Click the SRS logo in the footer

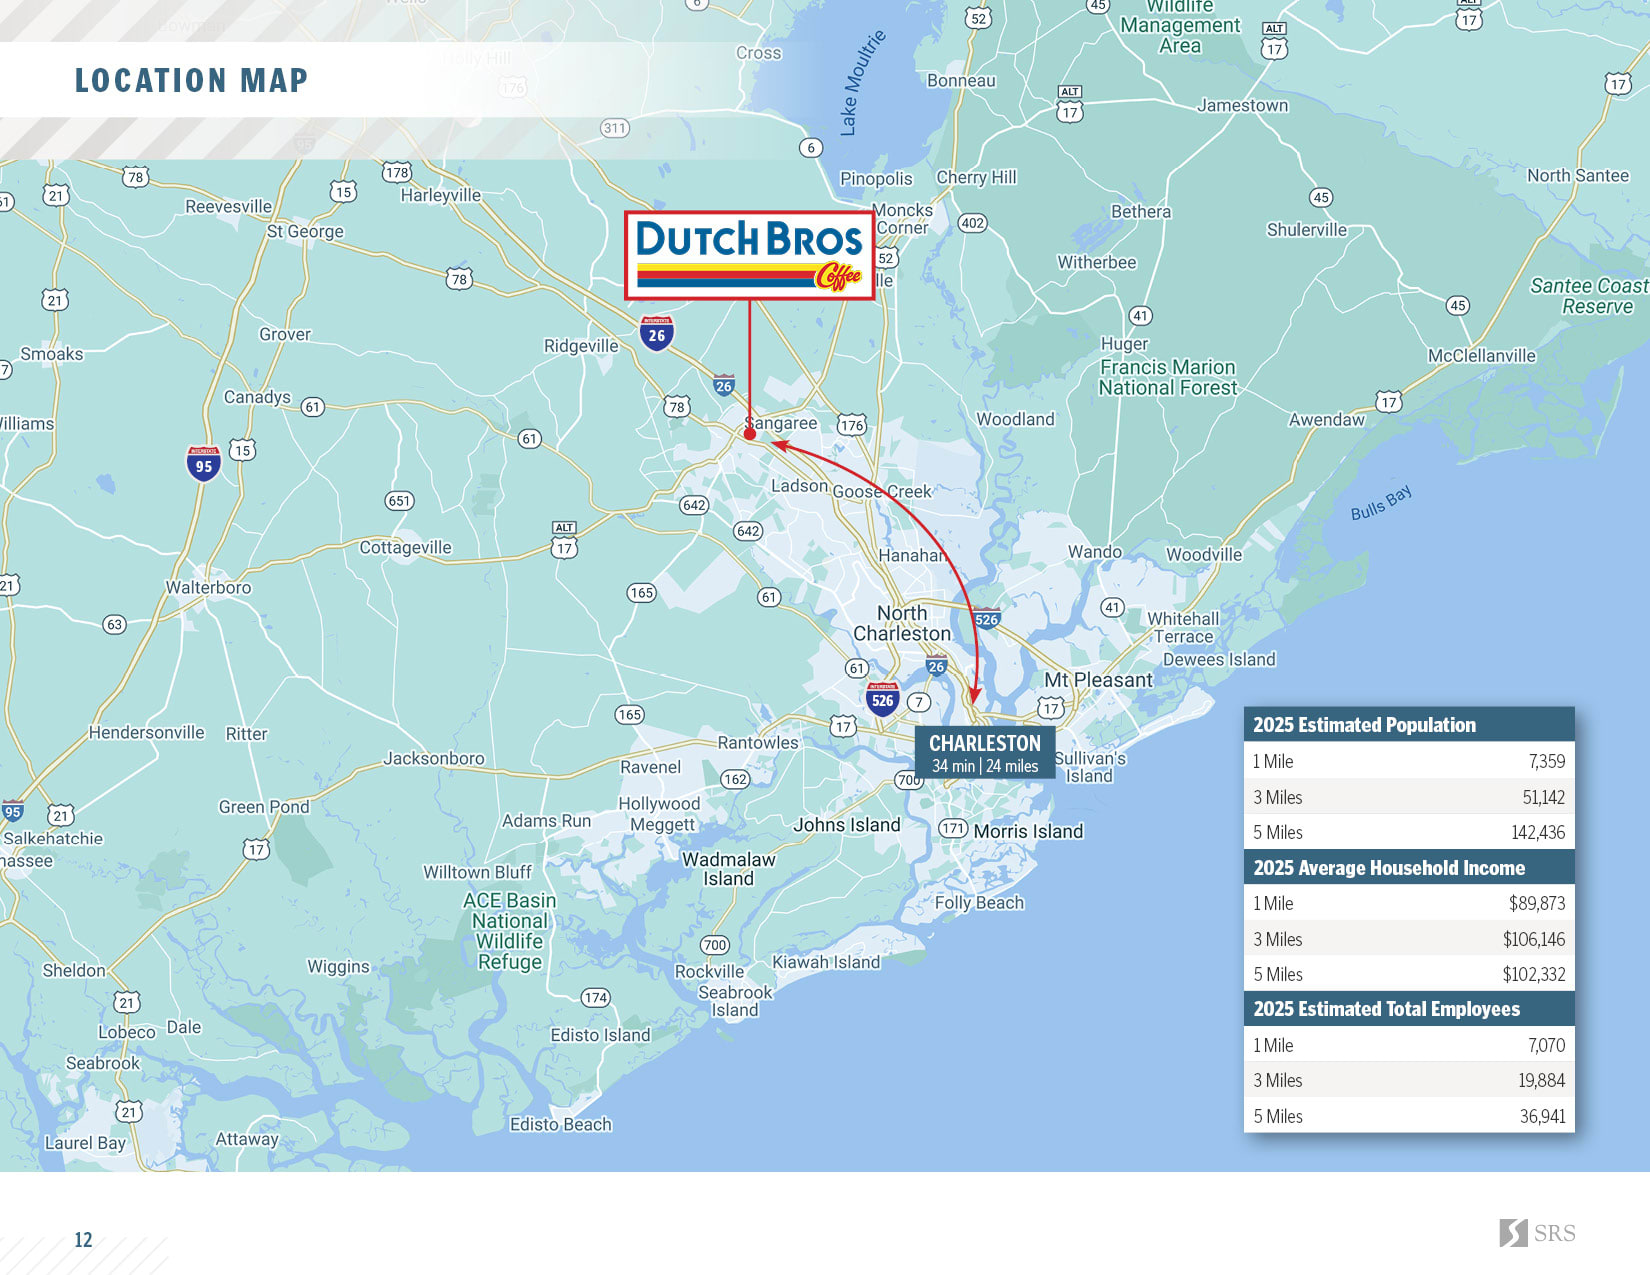pyautogui.click(x=1537, y=1233)
